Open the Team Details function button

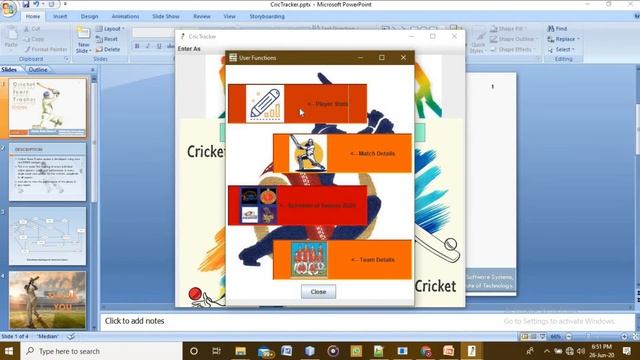[342, 260]
